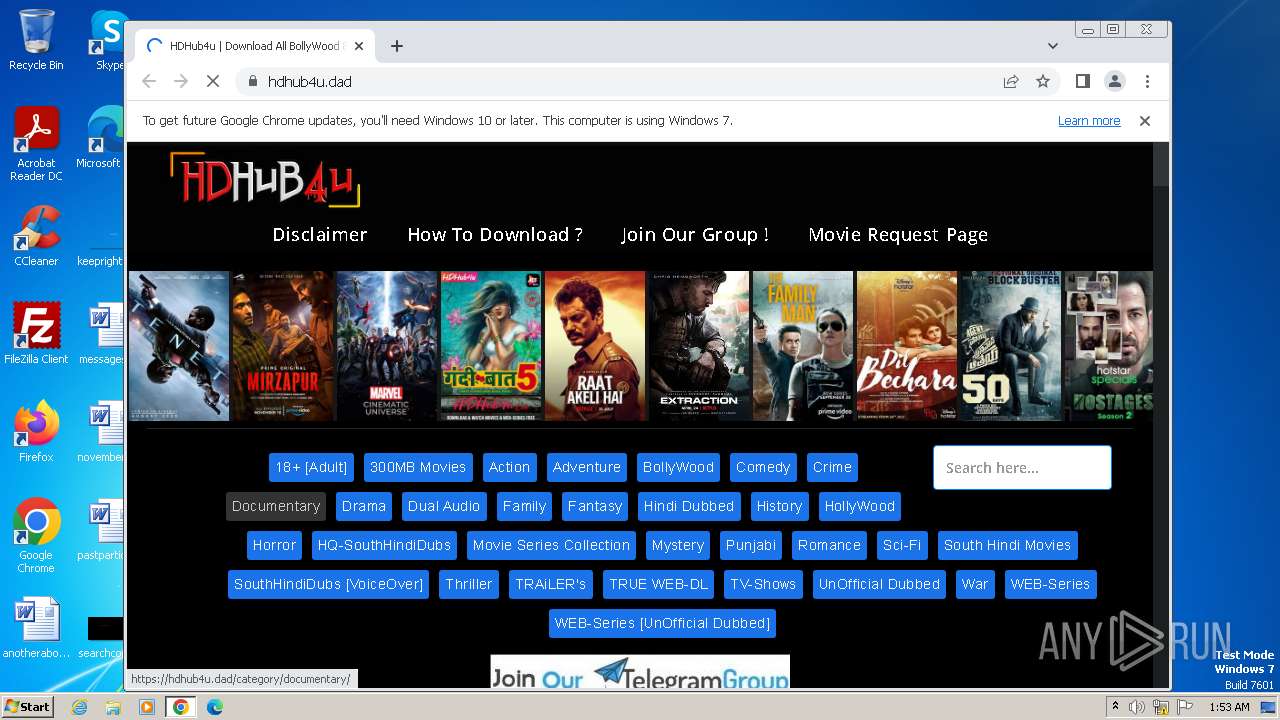Screen dimensions: 1280x720
Task: Open the Mirzapur poster thumbnail
Action: (283, 346)
